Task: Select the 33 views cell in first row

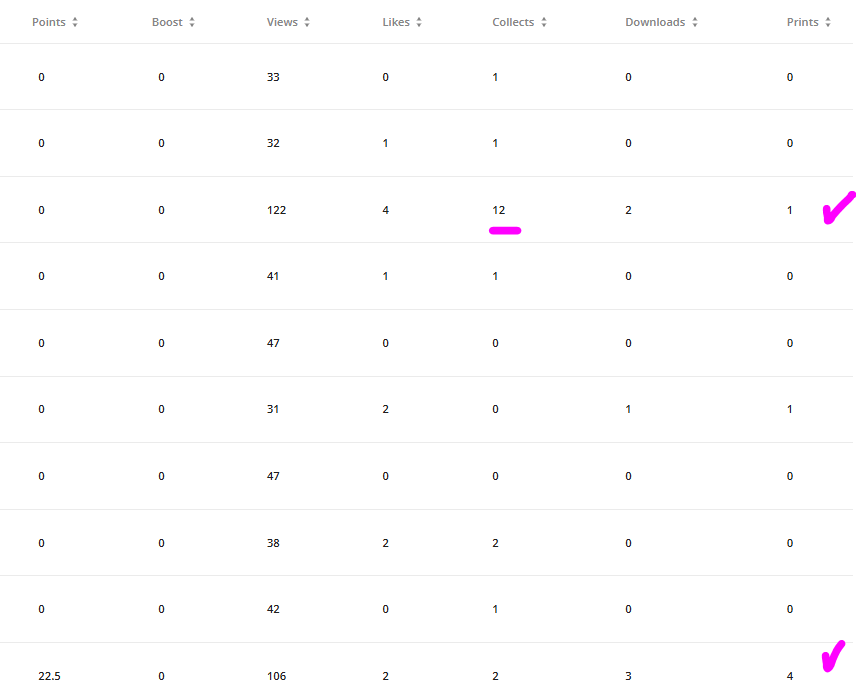Action: [x=273, y=77]
